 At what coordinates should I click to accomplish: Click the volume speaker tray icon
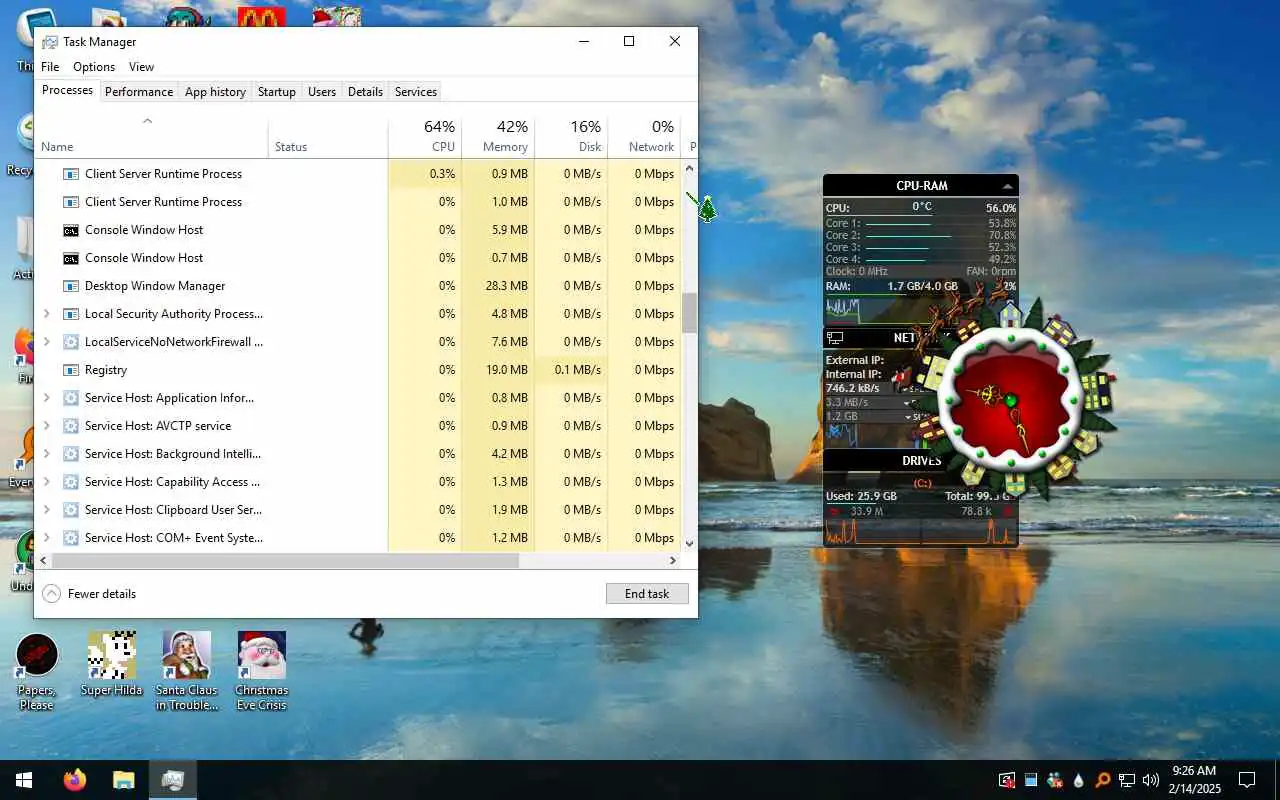tap(1150, 780)
